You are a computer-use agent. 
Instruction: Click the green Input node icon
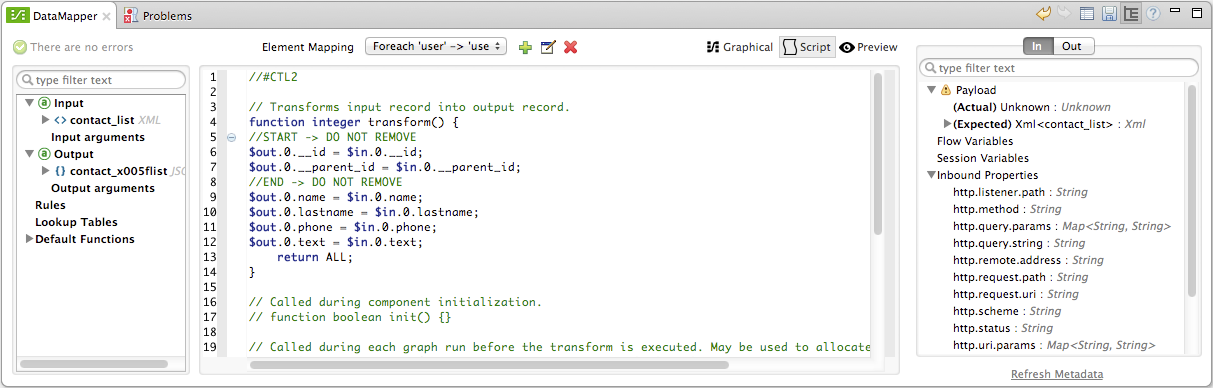point(44,103)
